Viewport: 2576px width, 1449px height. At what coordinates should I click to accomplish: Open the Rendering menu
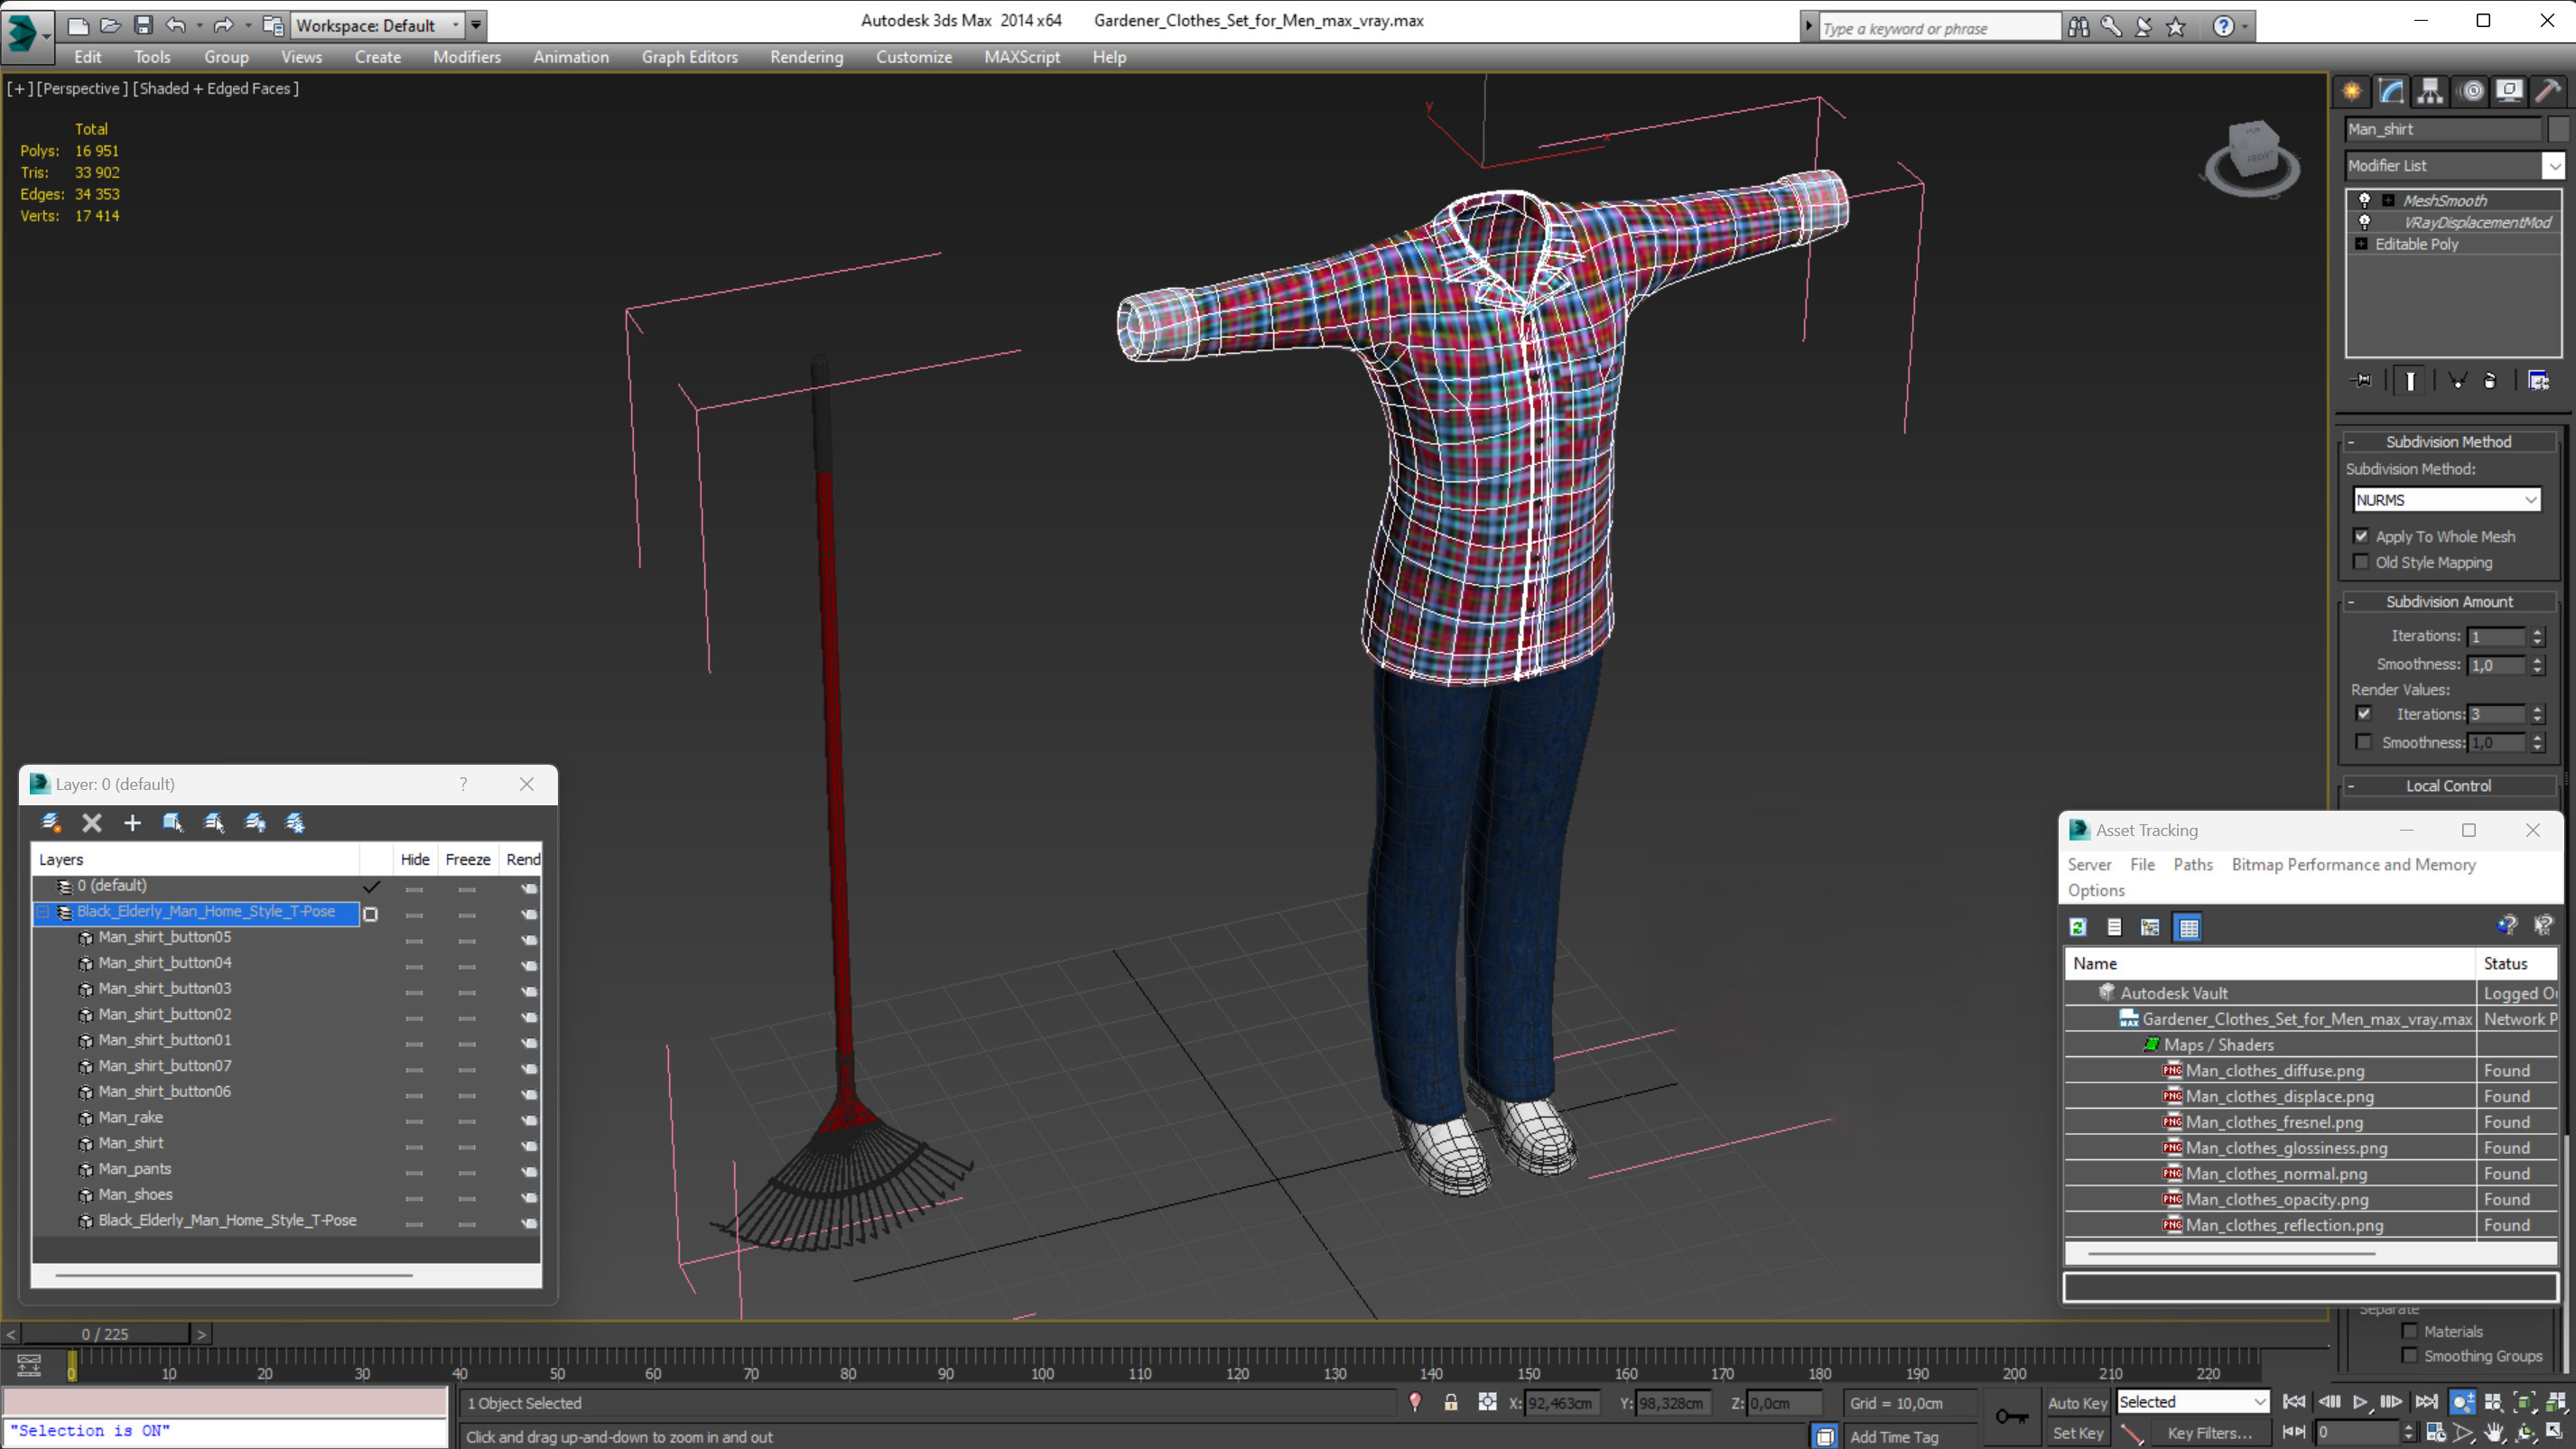[x=806, y=57]
